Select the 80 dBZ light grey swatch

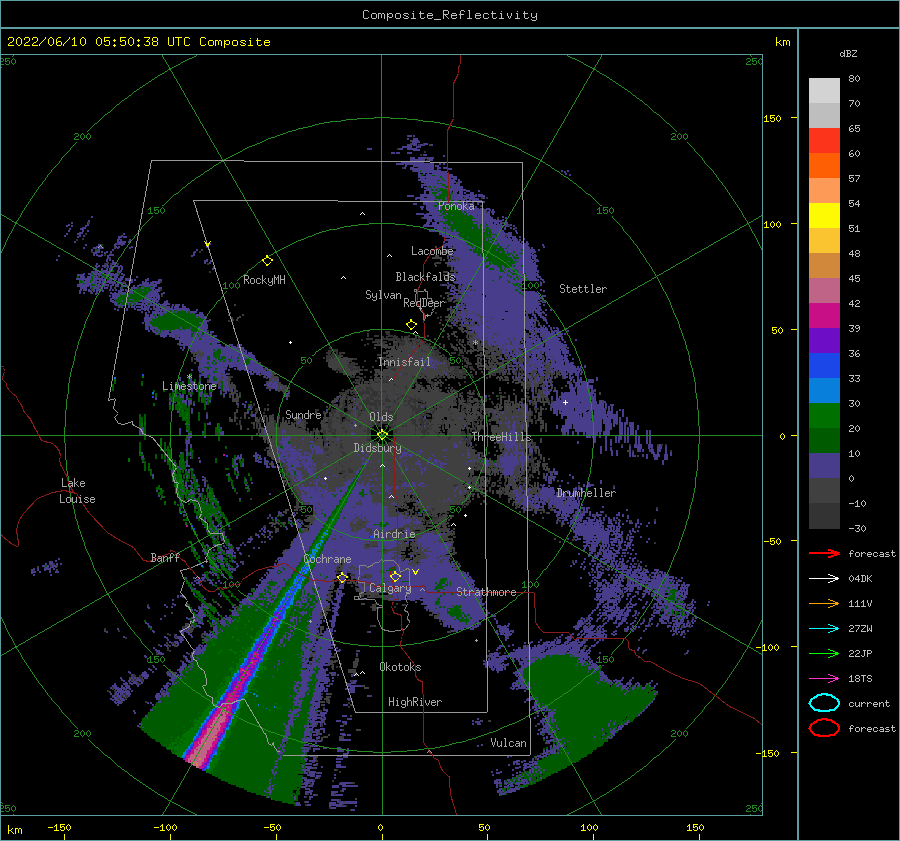coord(824,91)
